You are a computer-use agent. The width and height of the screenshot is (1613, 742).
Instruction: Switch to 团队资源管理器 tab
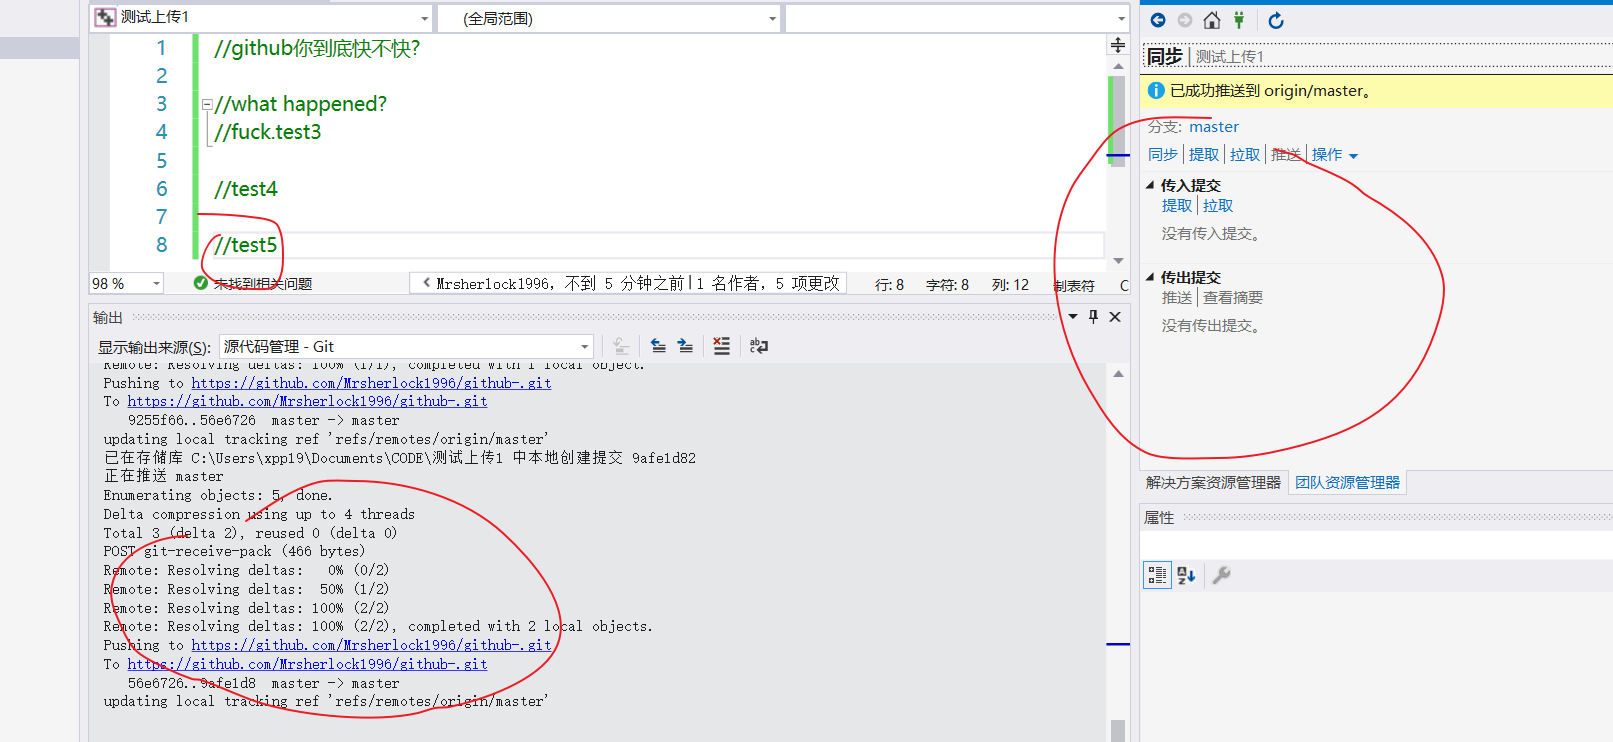1347,483
